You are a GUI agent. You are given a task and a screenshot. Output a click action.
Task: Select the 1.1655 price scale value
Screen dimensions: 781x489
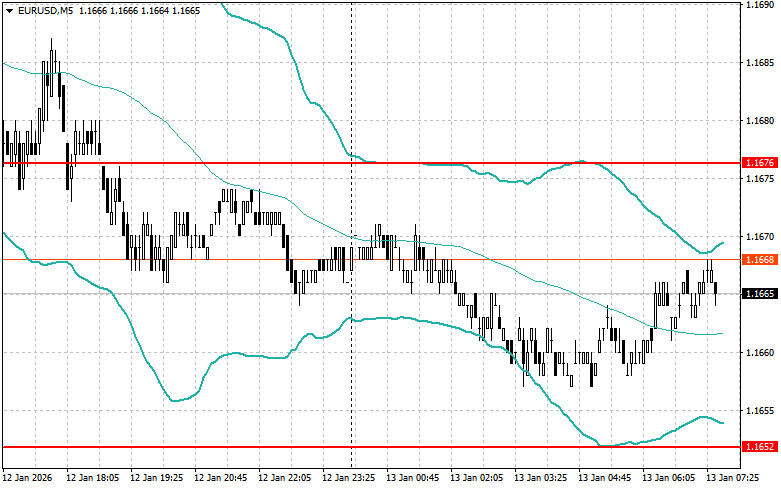point(760,411)
